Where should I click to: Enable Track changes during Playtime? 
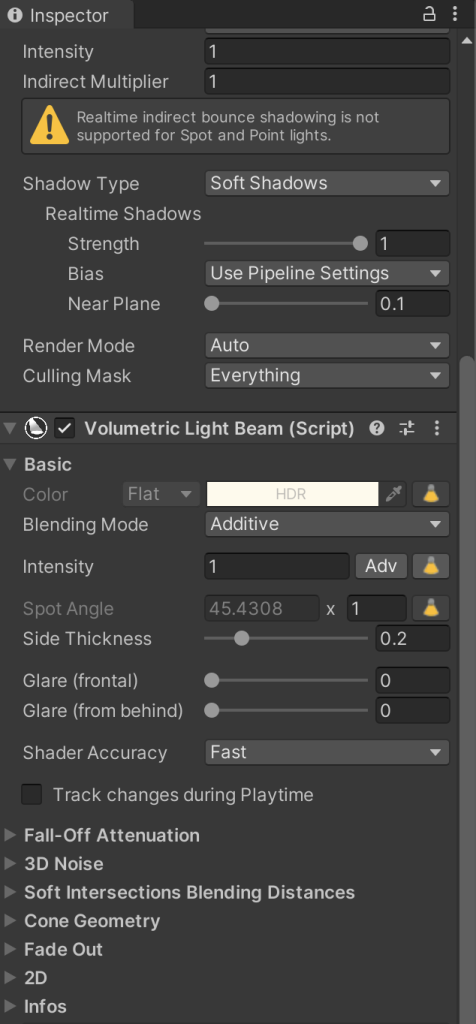click(x=32, y=795)
